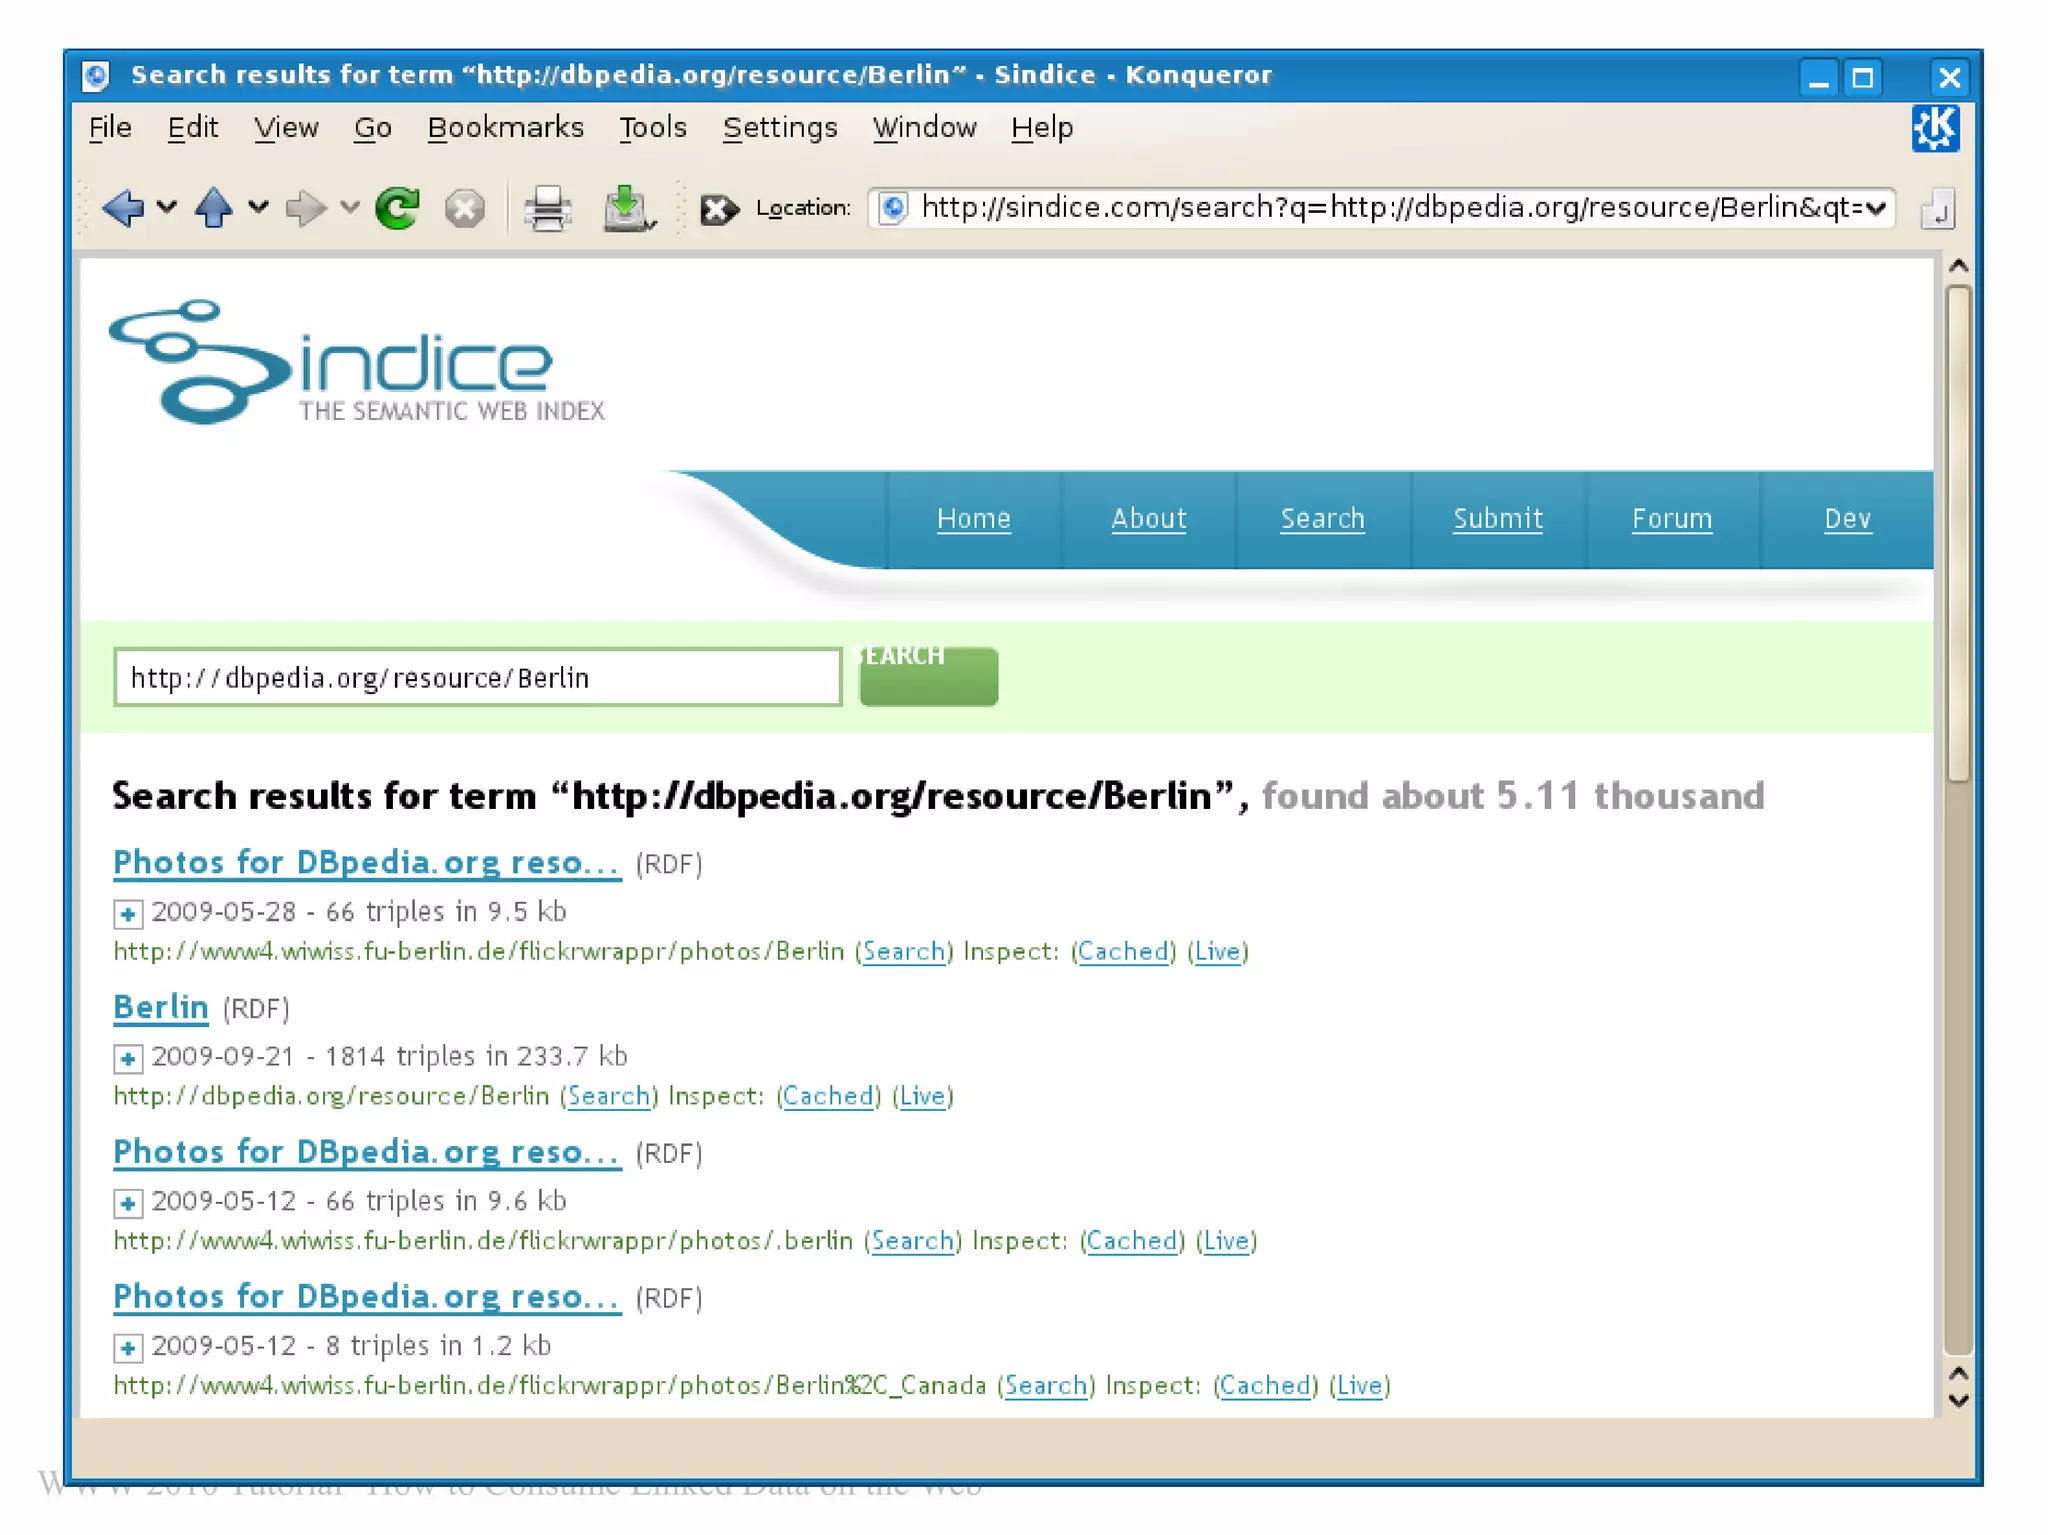Open the Bookmarks menu

505,128
